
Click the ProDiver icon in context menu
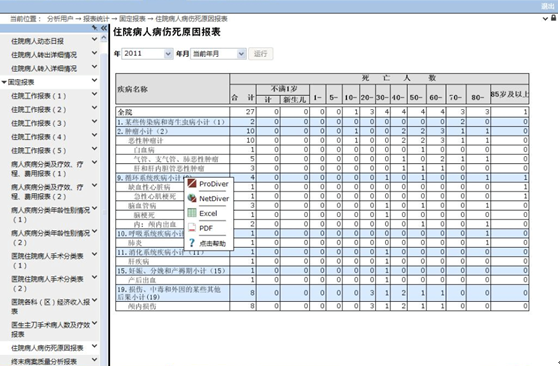point(192,184)
